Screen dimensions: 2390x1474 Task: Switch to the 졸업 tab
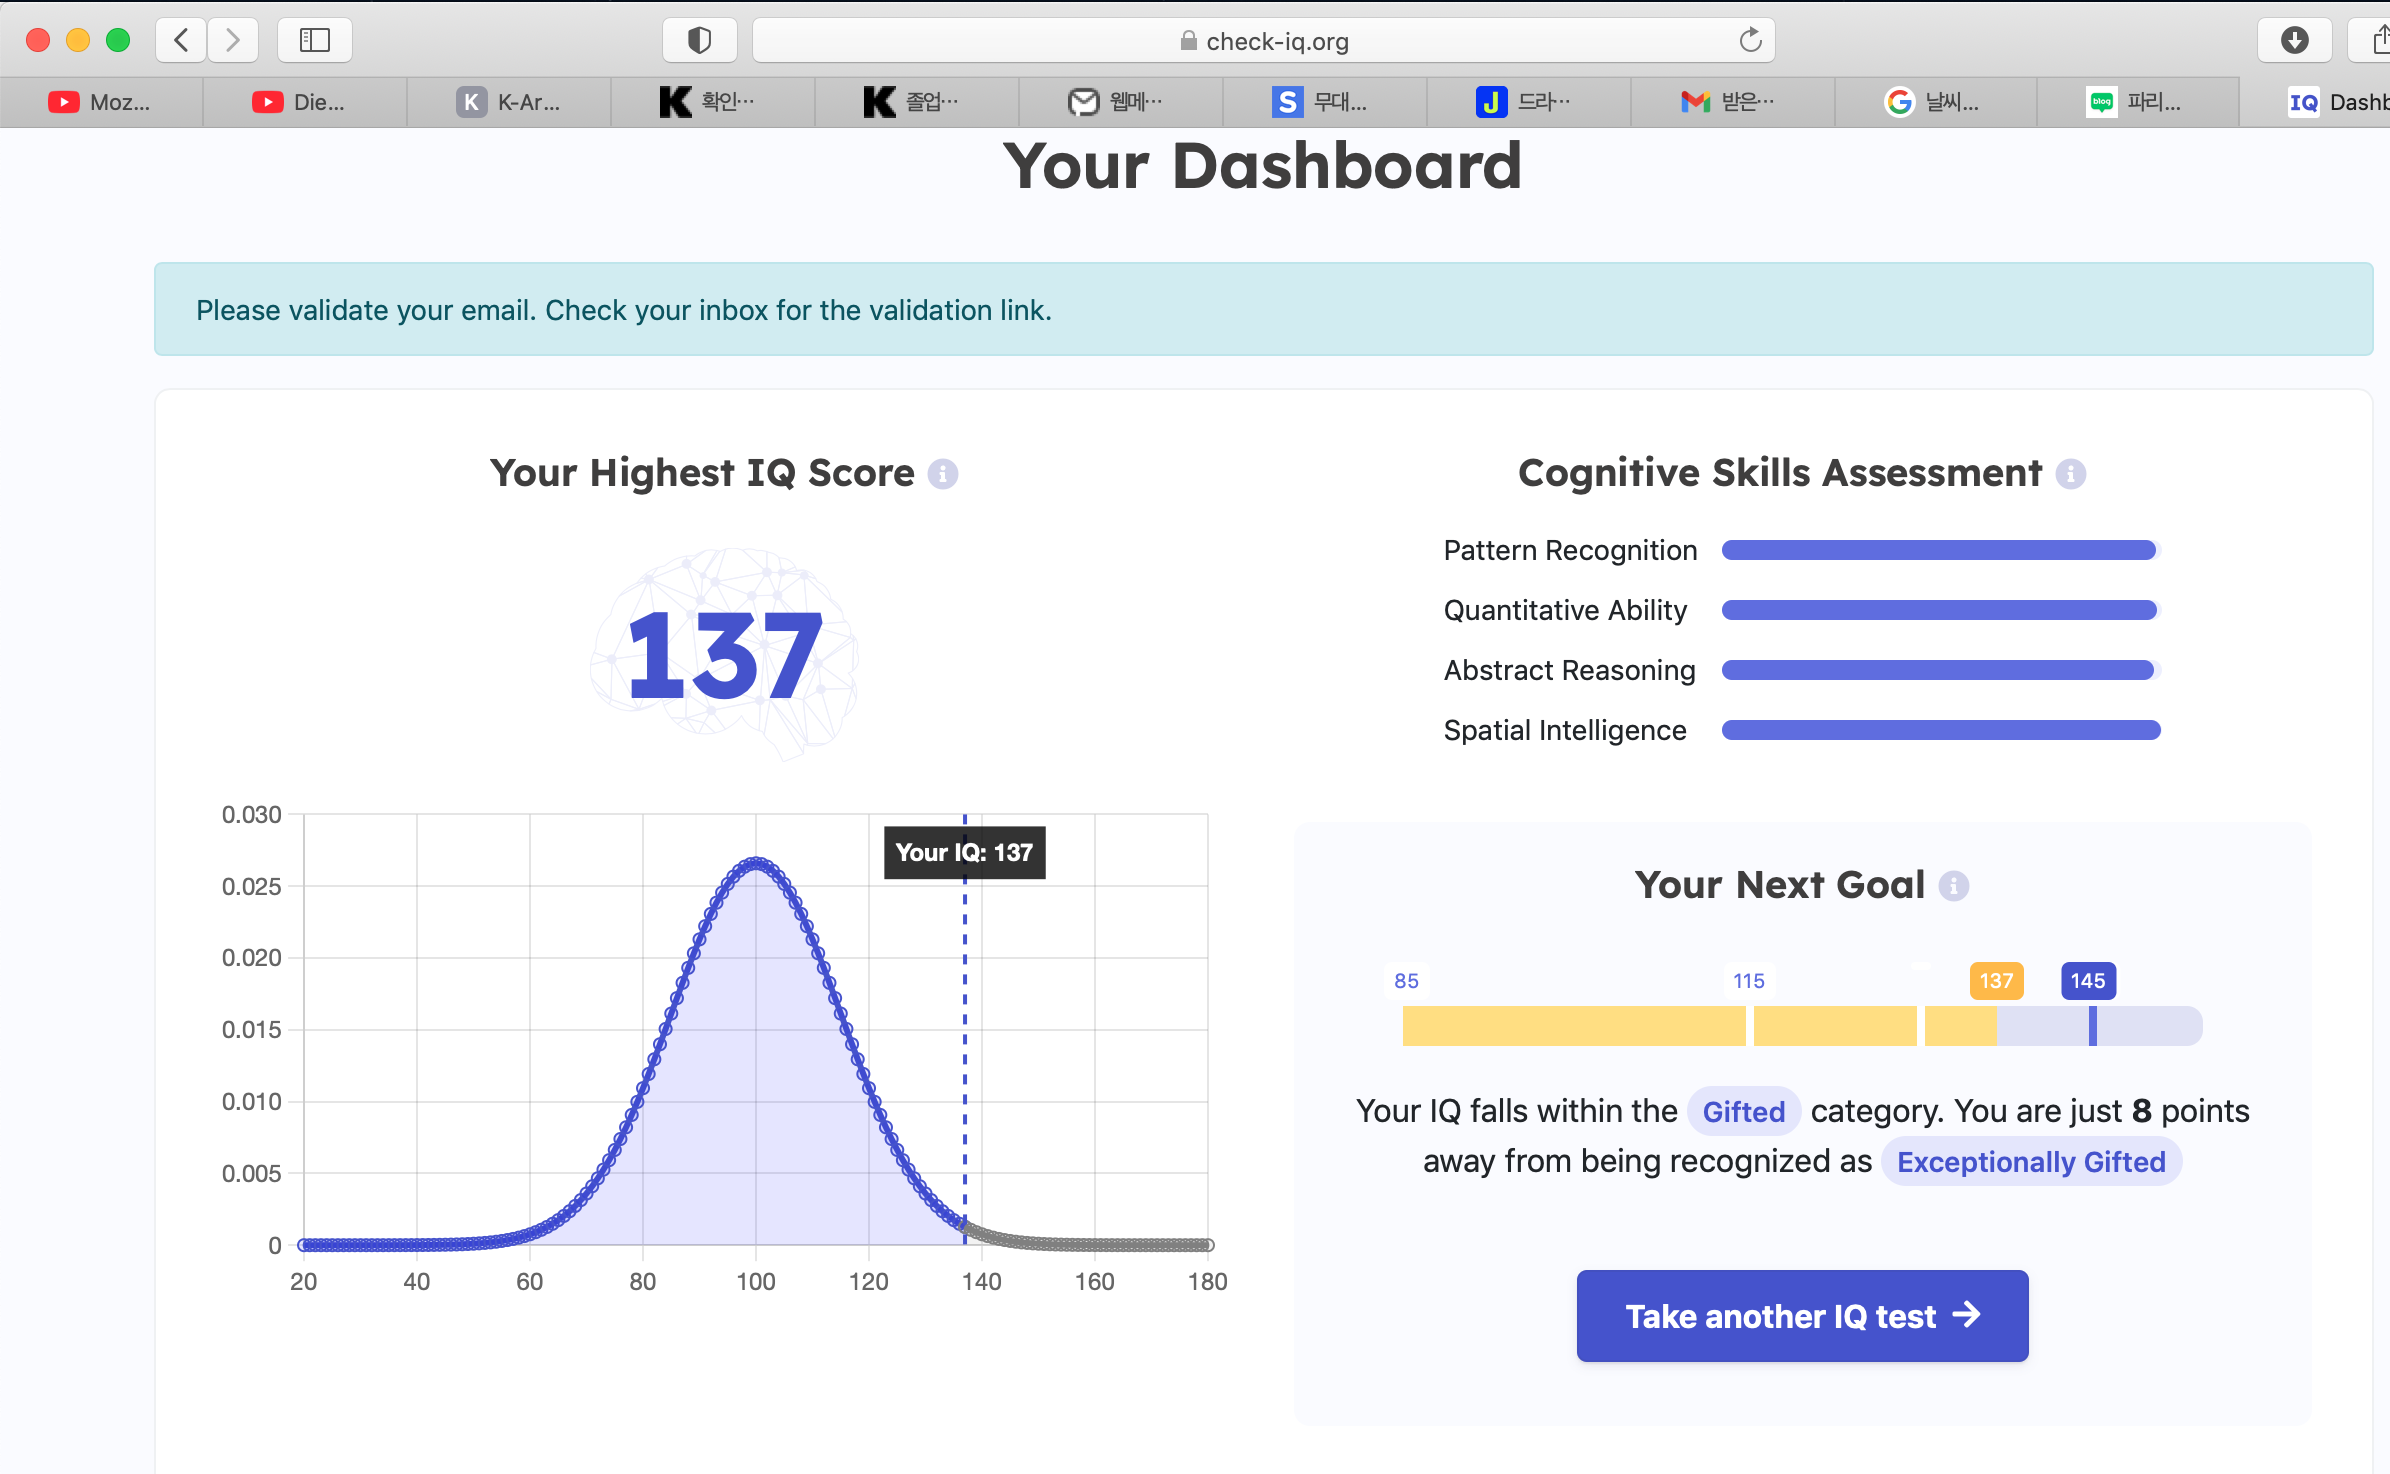(917, 102)
